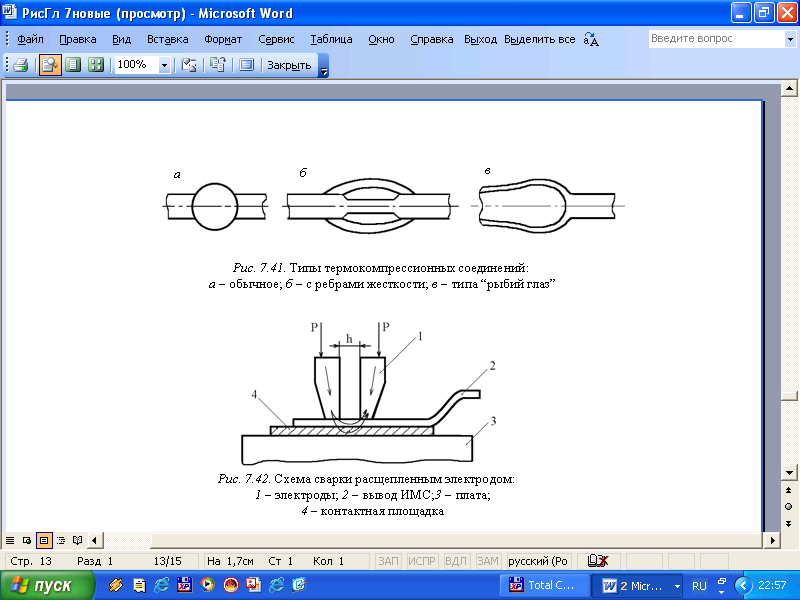Click inside the 100% zoom value field
The image size is (800, 600).
137,65
